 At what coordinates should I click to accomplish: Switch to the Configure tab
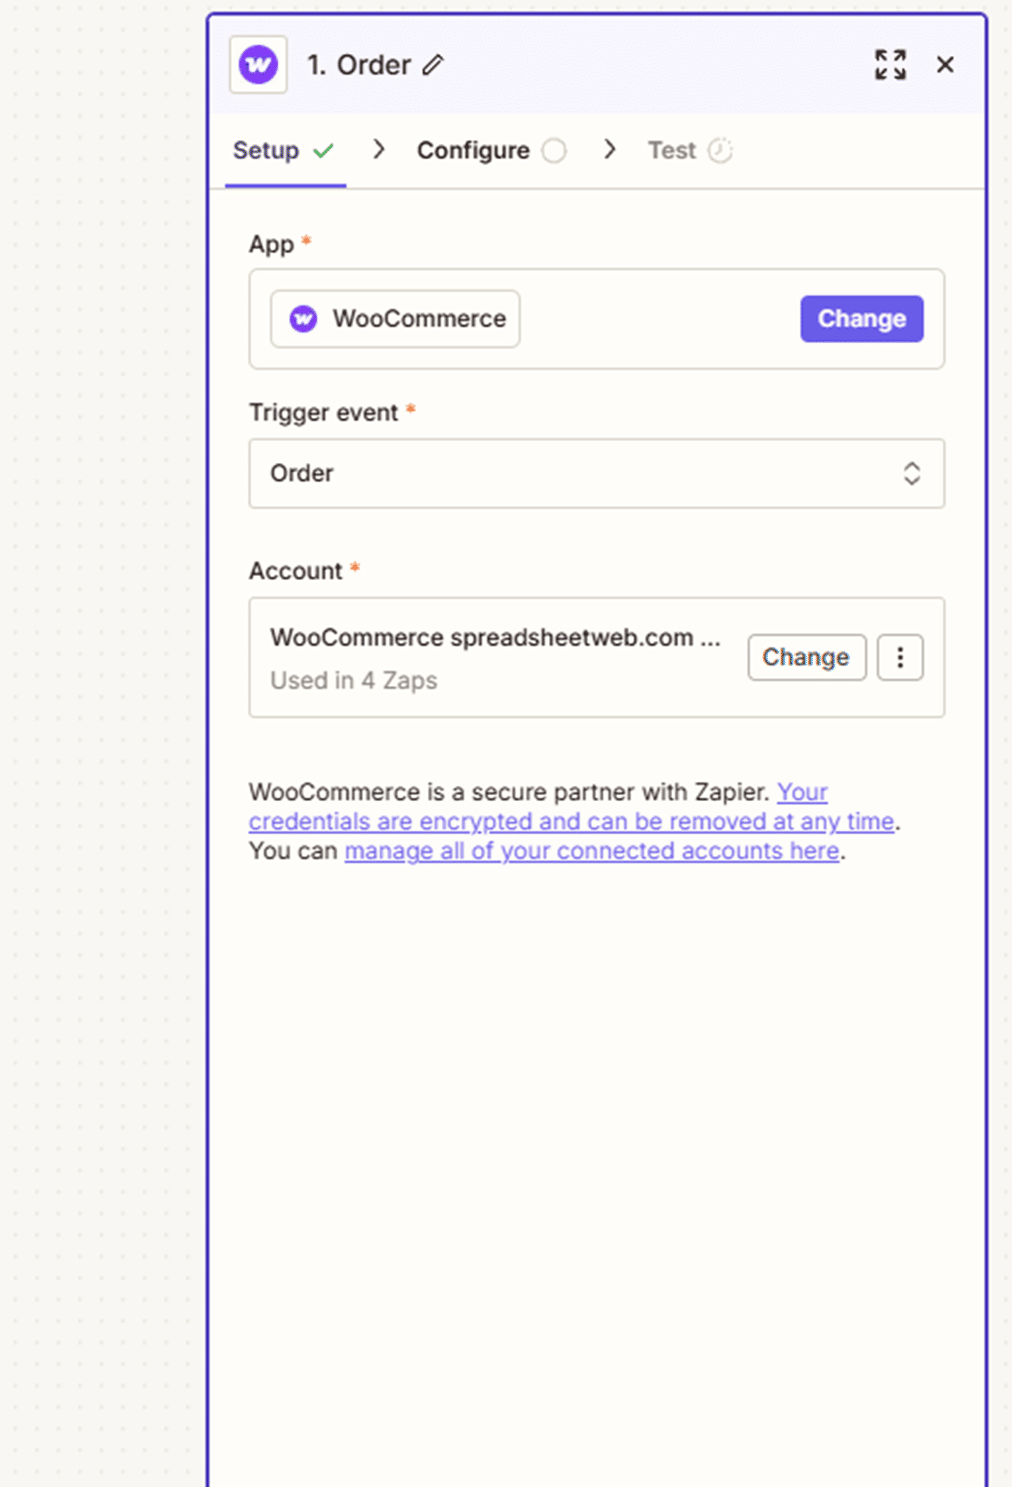point(473,151)
